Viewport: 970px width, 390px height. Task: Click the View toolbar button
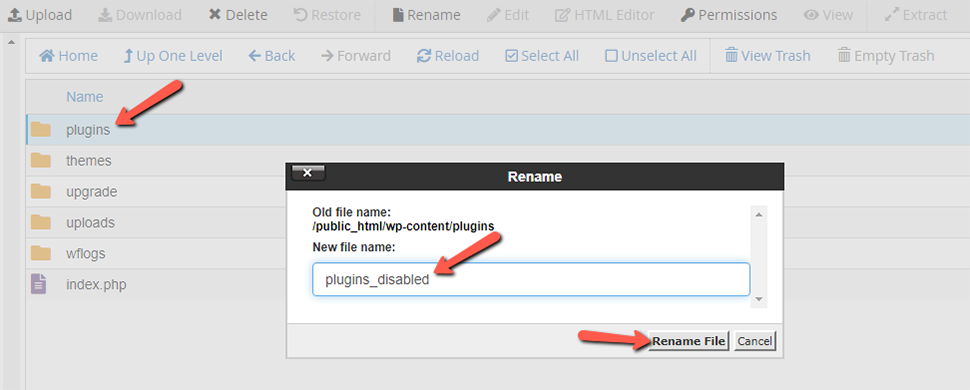pyautogui.click(x=828, y=15)
